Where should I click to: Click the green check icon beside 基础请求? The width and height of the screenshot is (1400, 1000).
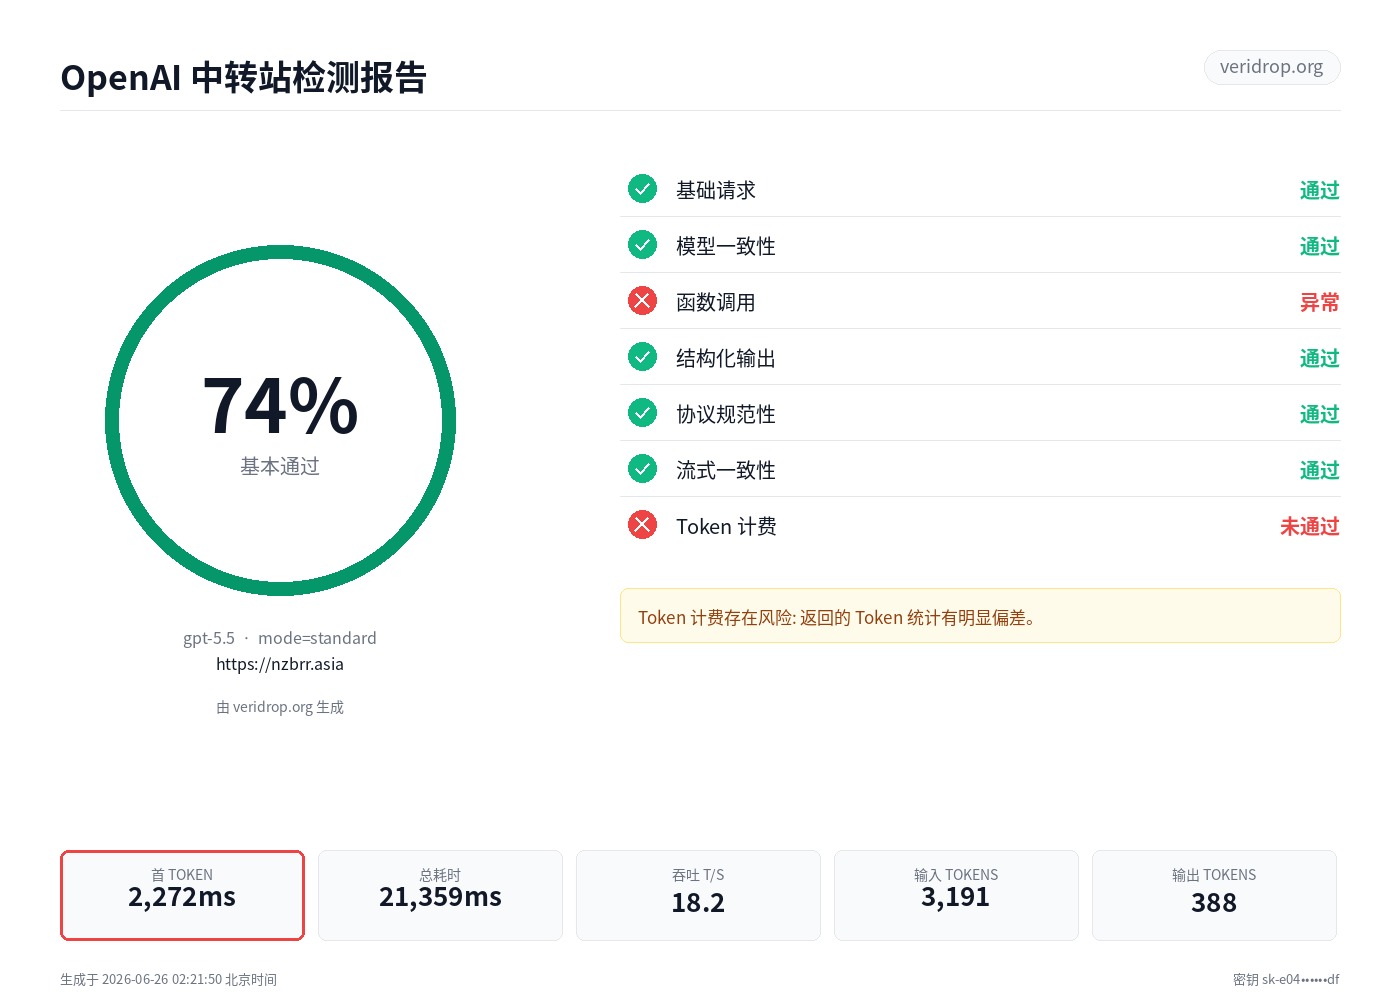coord(642,188)
